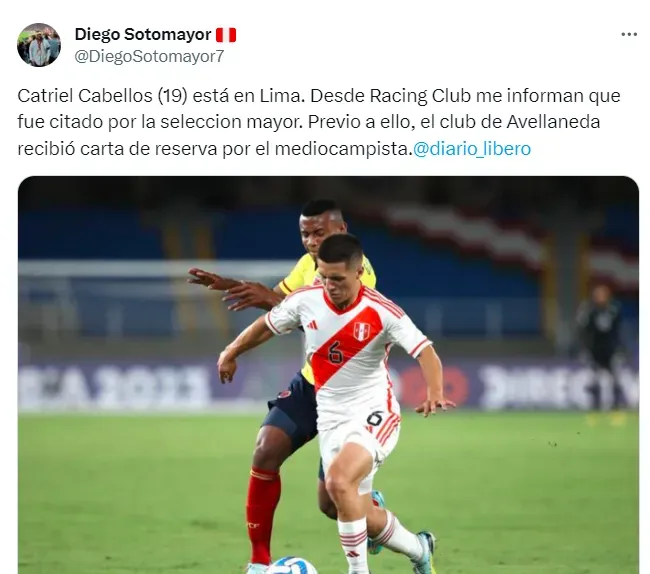
Task: Click the football at the photo's bottom edge
Action: click(x=286, y=566)
